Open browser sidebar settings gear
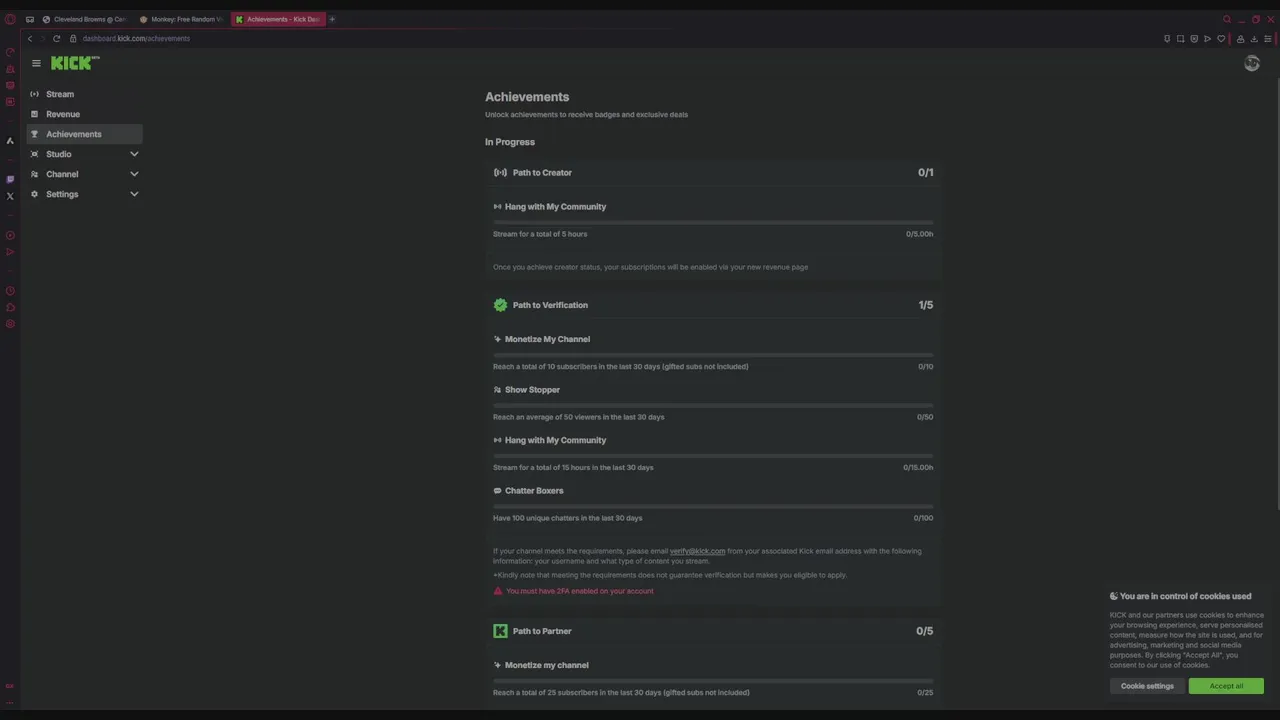The image size is (1280, 720). [x=10, y=323]
